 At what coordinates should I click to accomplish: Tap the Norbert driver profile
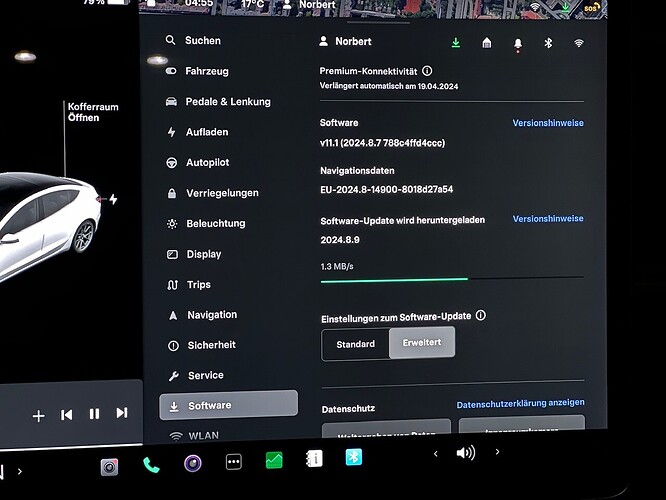pos(345,41)
